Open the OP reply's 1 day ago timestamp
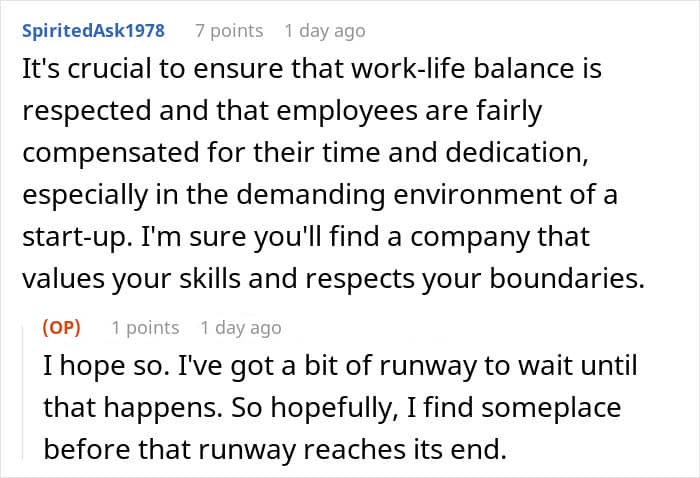Viewport: 700px width, 478px height. click(x=241, y=328)
